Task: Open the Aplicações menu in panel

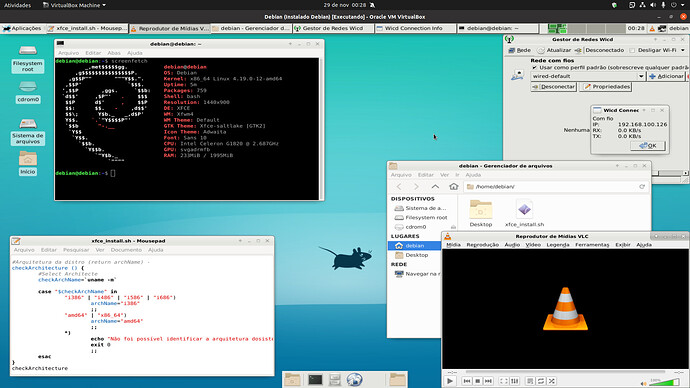Action: (x=22, y=28)
